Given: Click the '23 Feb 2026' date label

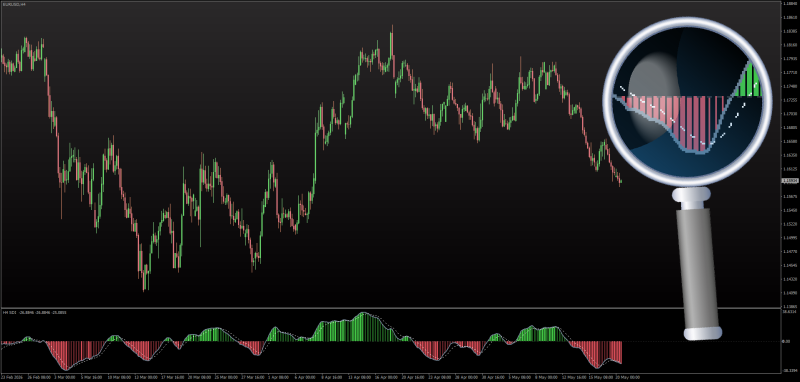Looking at the screenshot, I should 11,378.
